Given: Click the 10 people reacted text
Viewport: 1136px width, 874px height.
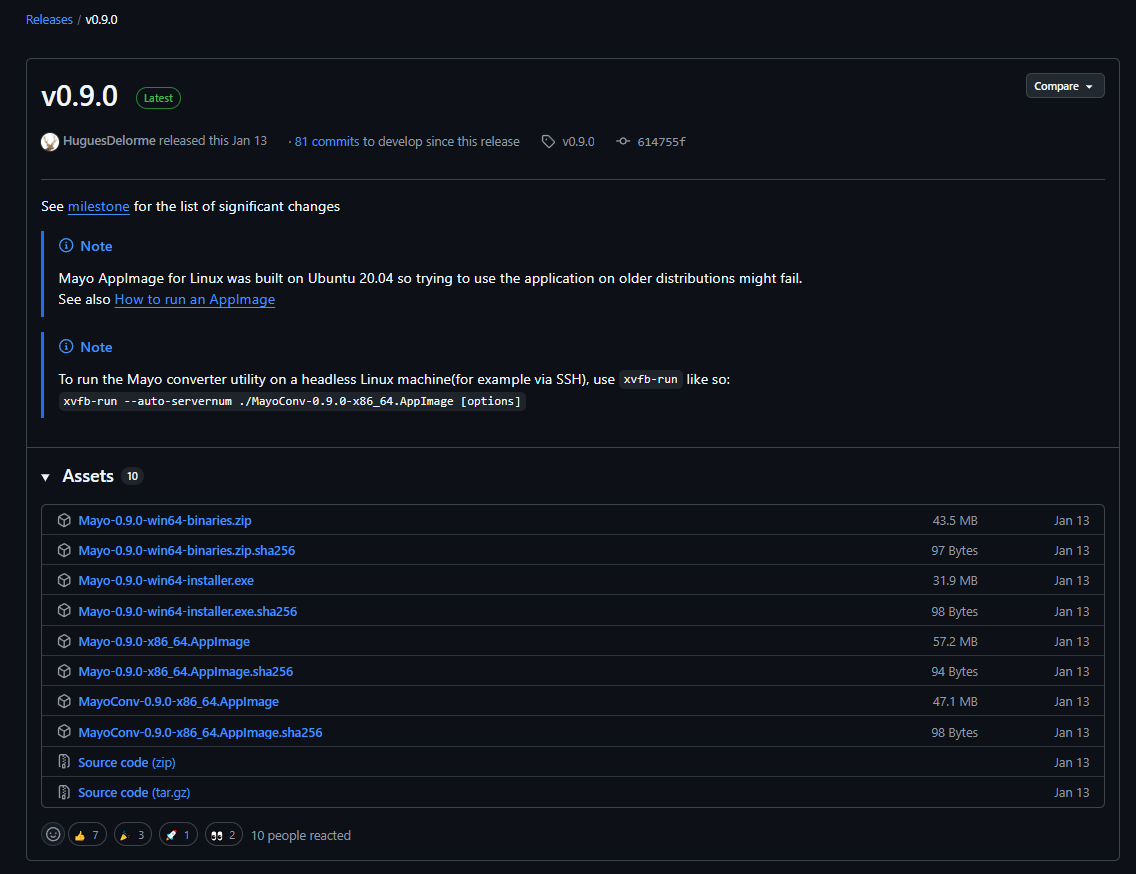Looking at the screenshot, I should coord(301,836).
